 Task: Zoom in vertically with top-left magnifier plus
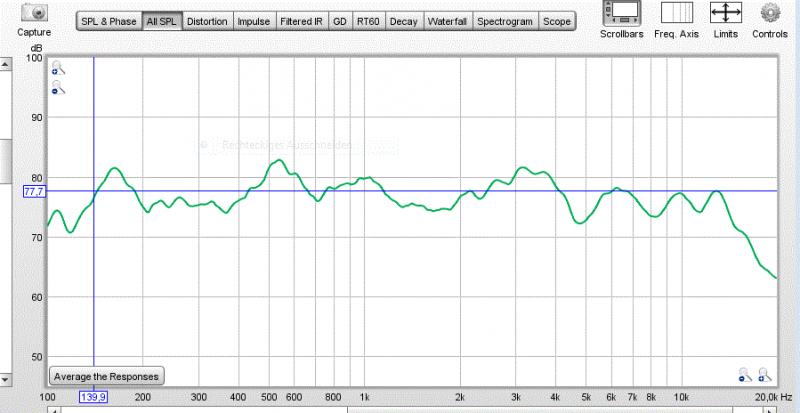[58, 67]
